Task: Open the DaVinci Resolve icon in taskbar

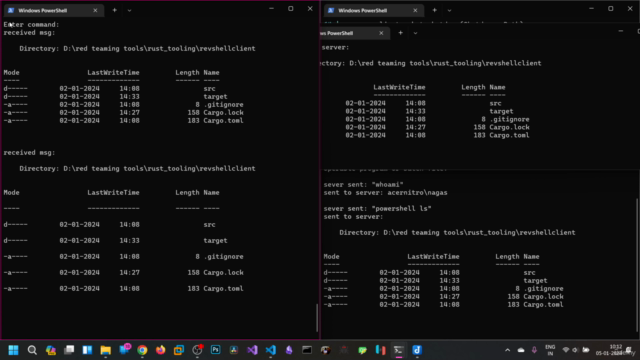Action: (x=234, y=350)
